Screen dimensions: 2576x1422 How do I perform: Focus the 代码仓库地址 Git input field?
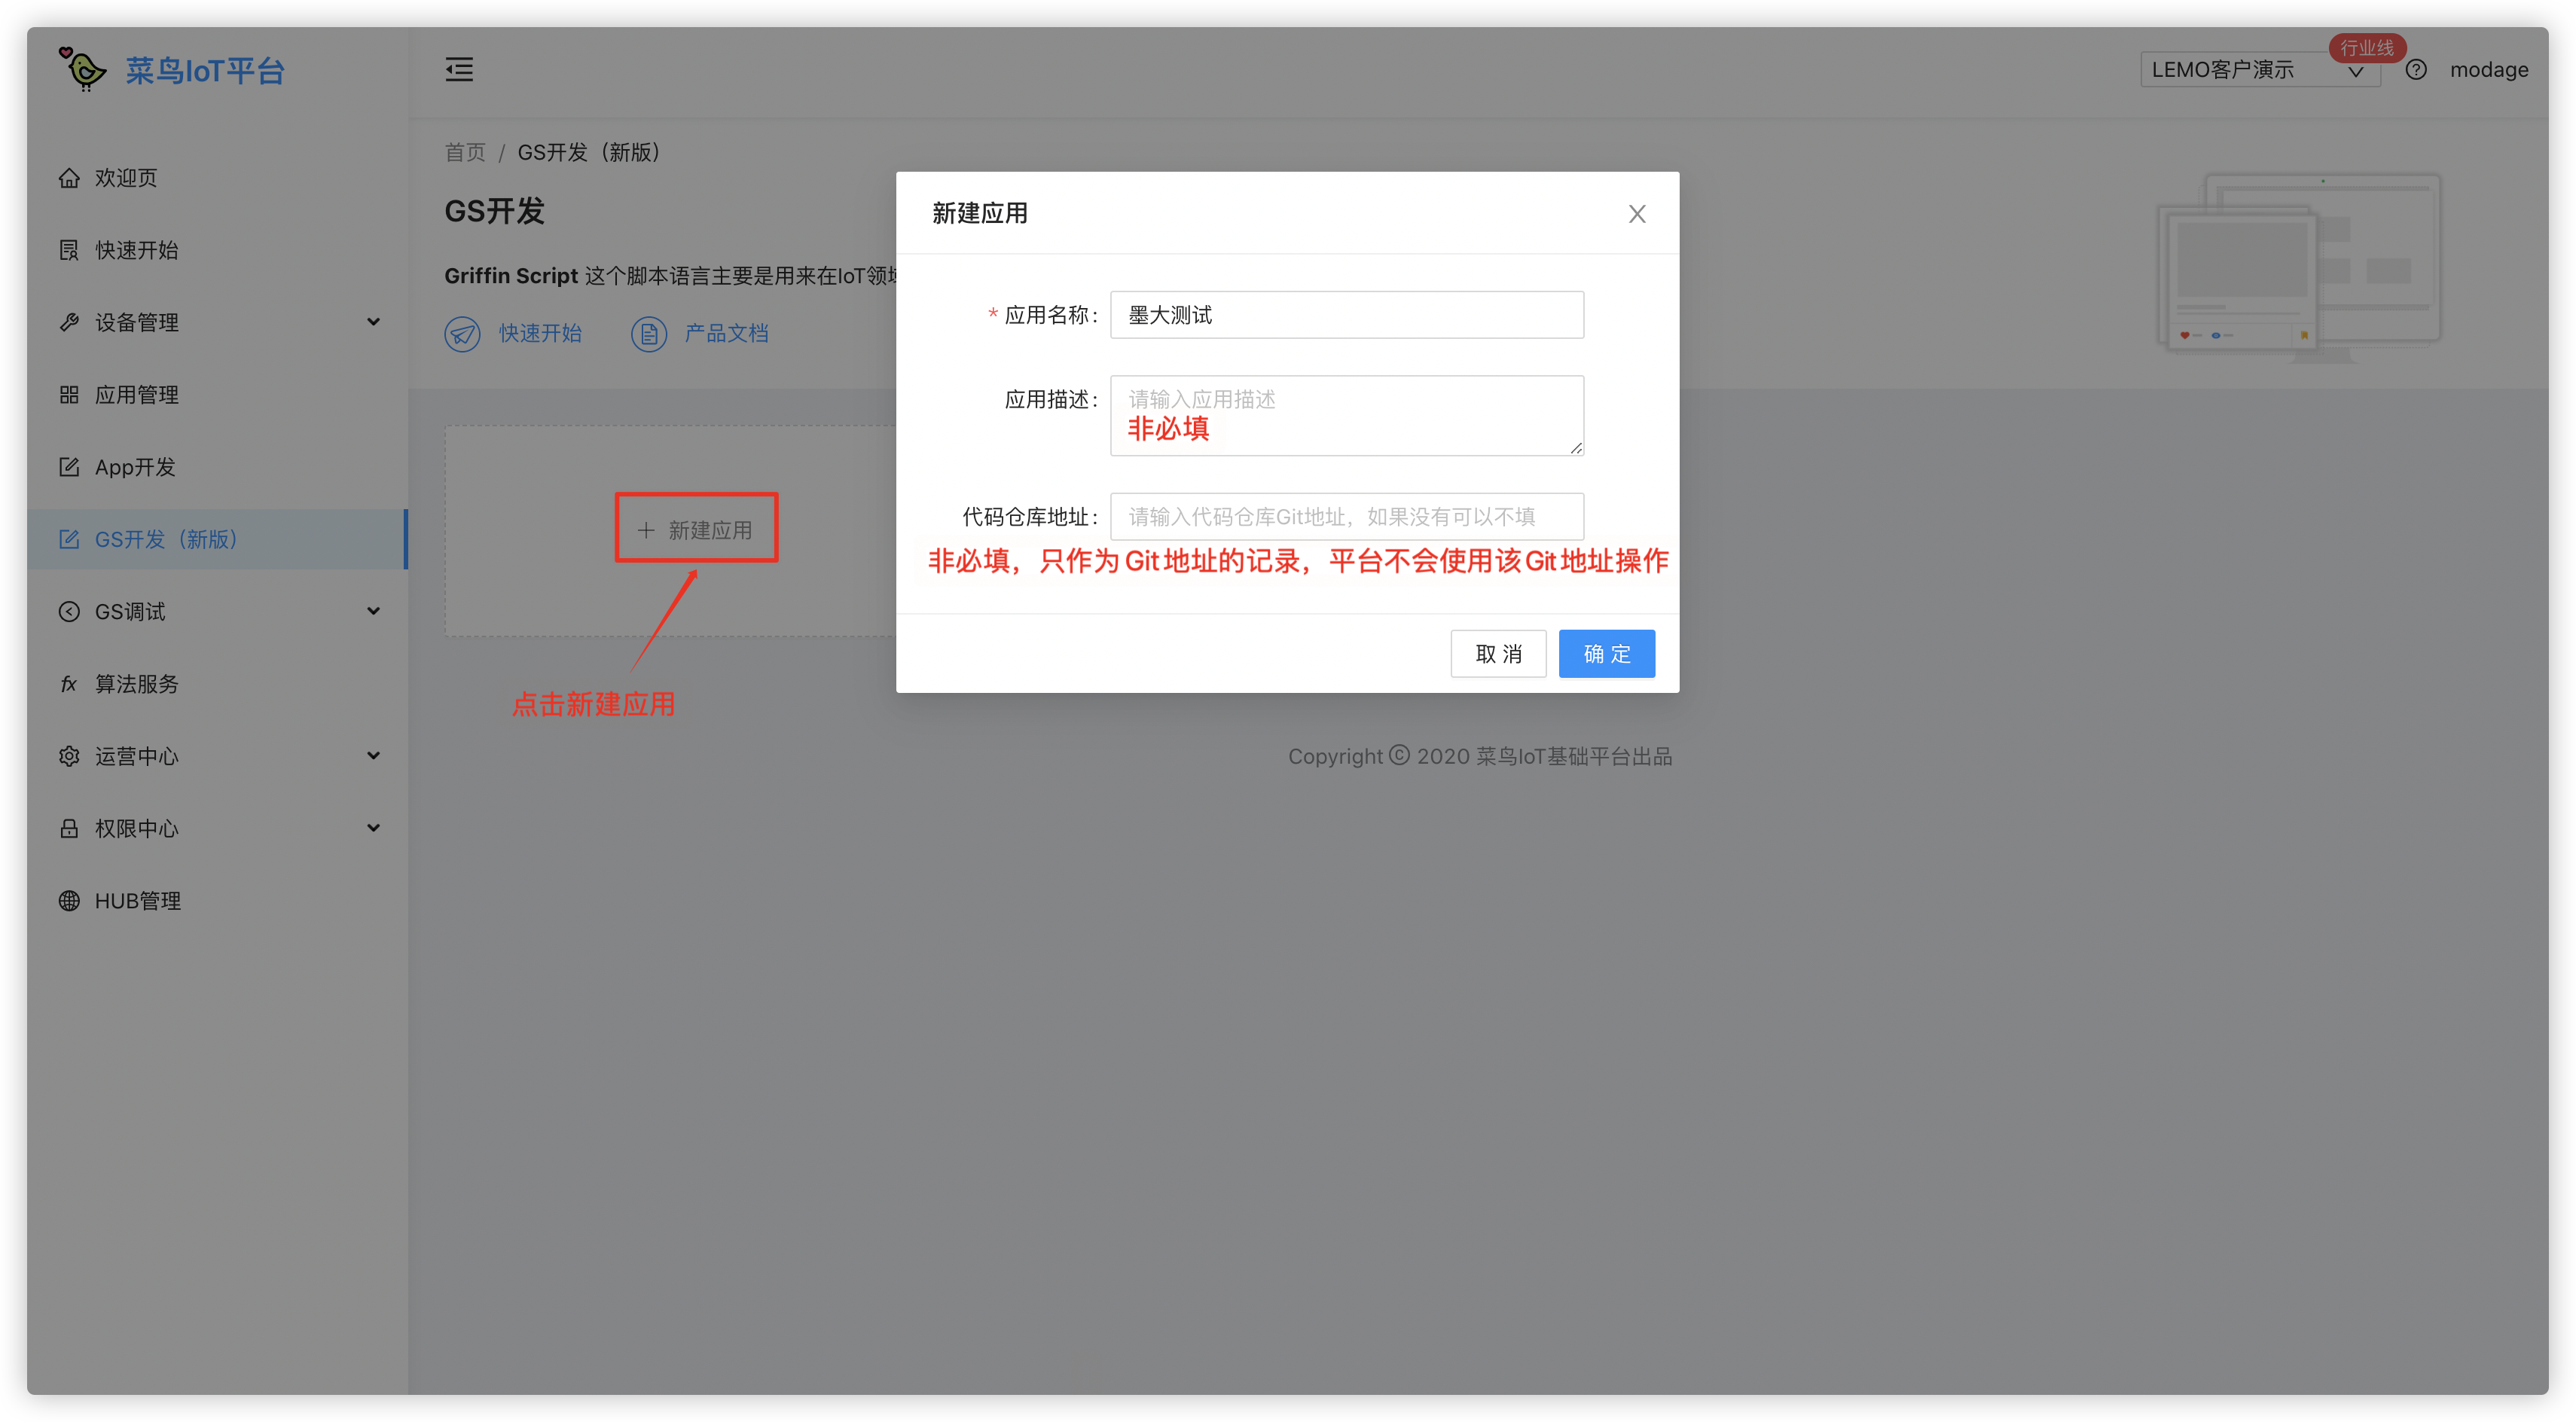click(x=1346, y=517)
